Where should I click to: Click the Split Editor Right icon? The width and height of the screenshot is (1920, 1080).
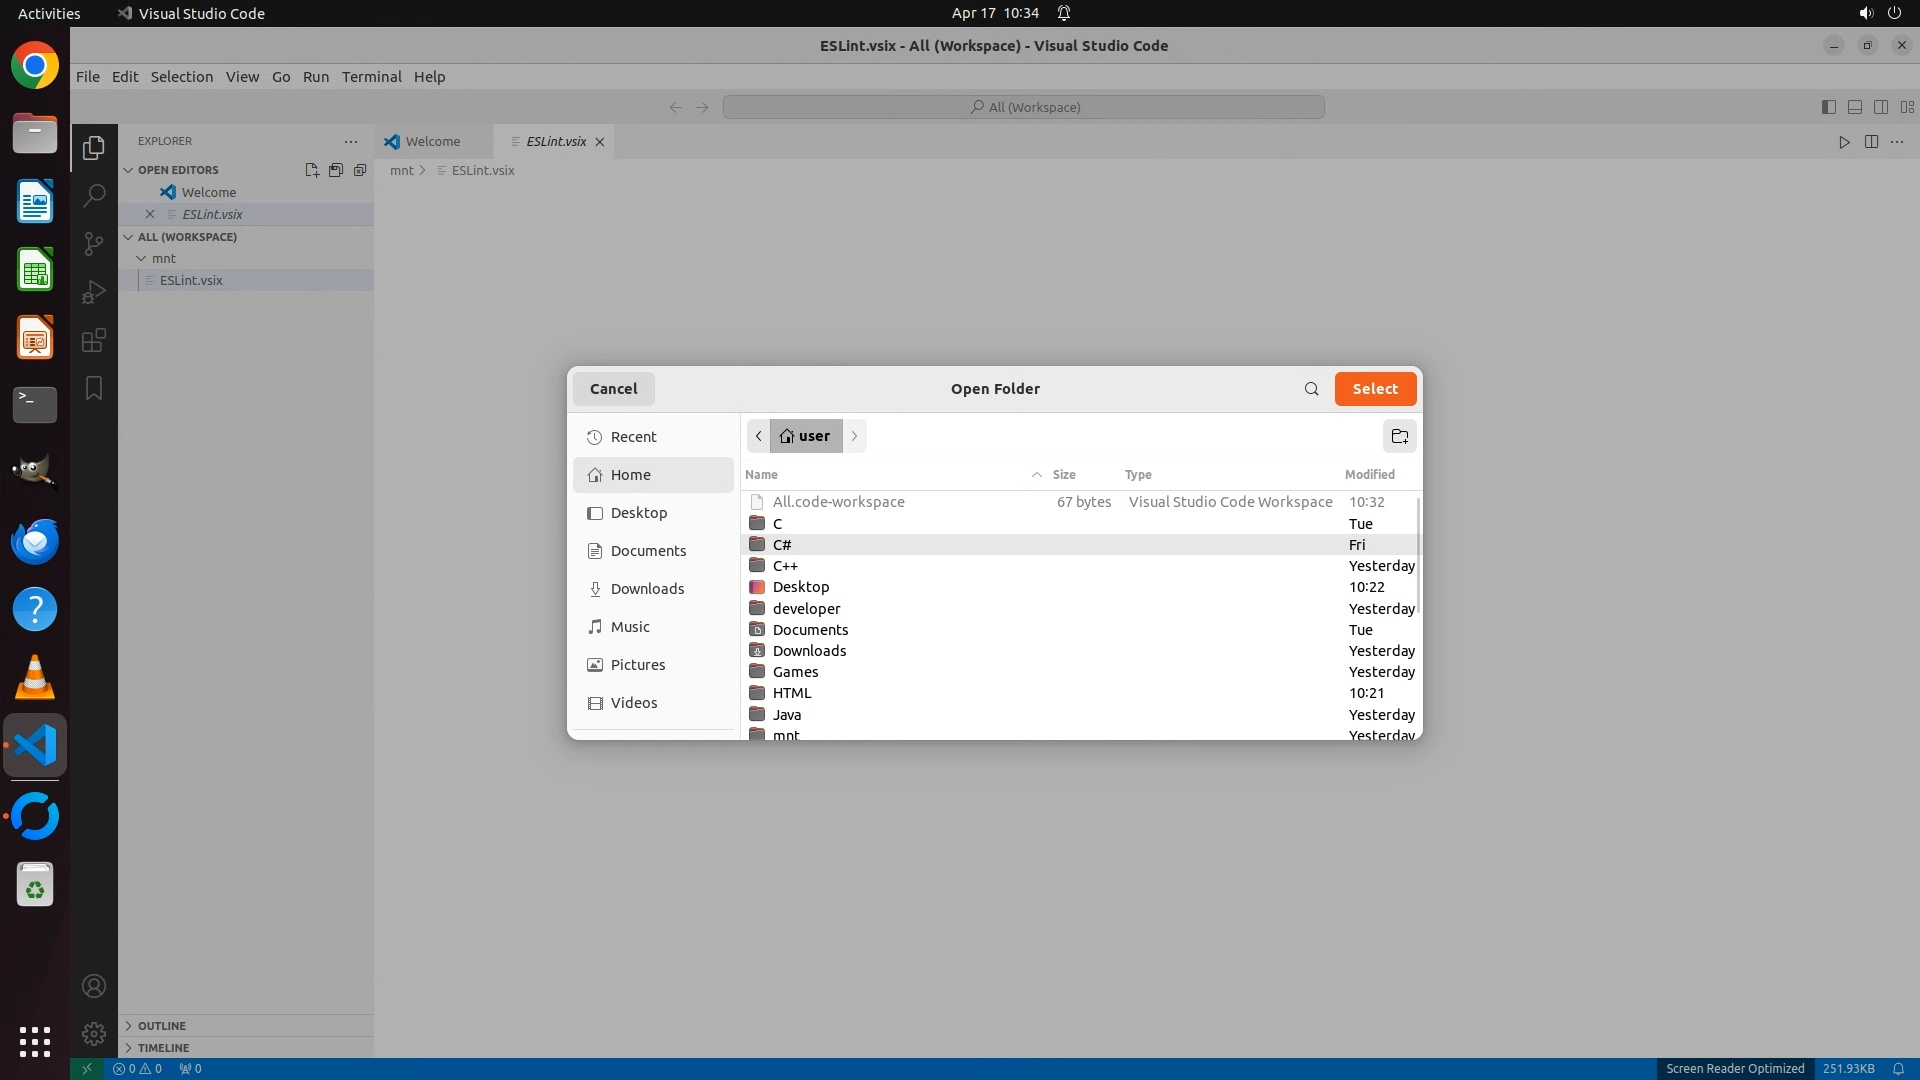(1871, 142)
